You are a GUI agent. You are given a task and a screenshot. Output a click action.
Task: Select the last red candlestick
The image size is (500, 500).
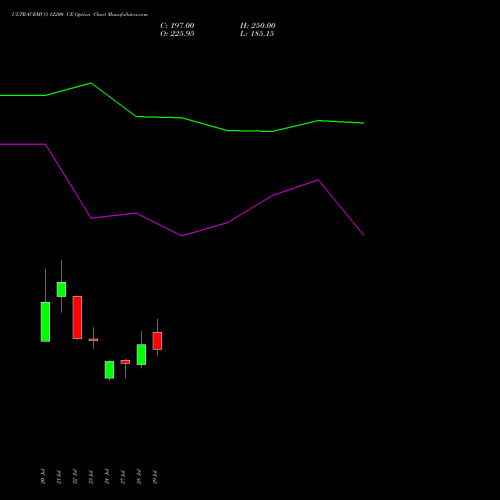click(157, 341)
